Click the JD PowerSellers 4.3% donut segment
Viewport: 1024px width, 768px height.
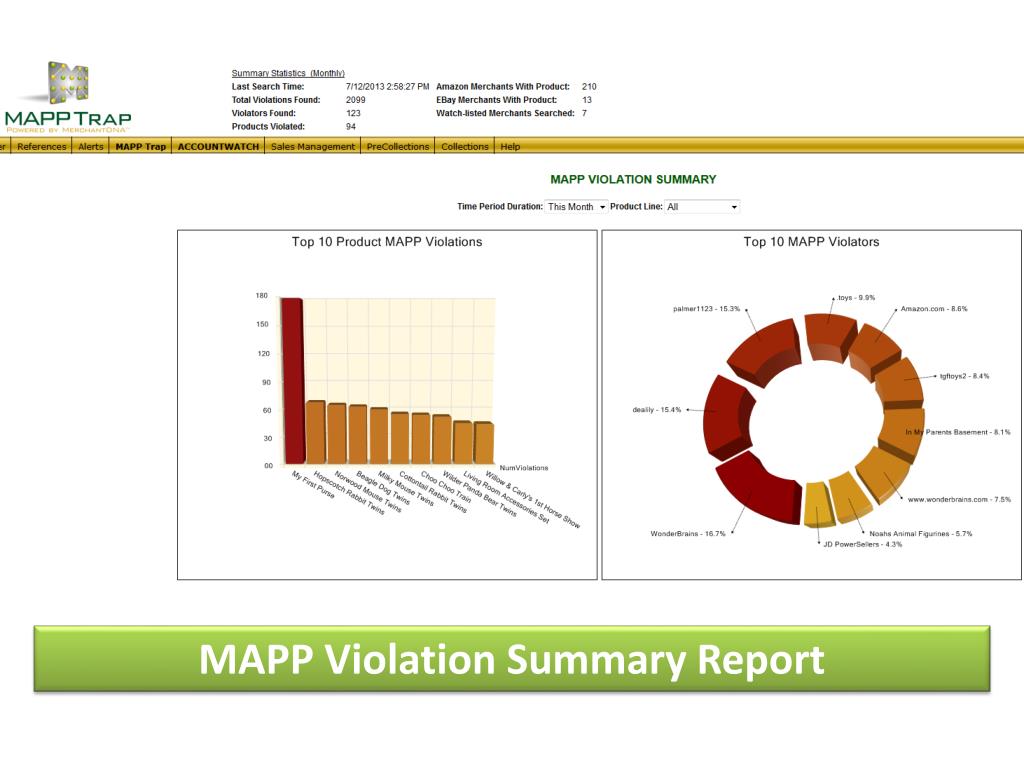pyautogui.click(x=819, y=505)
